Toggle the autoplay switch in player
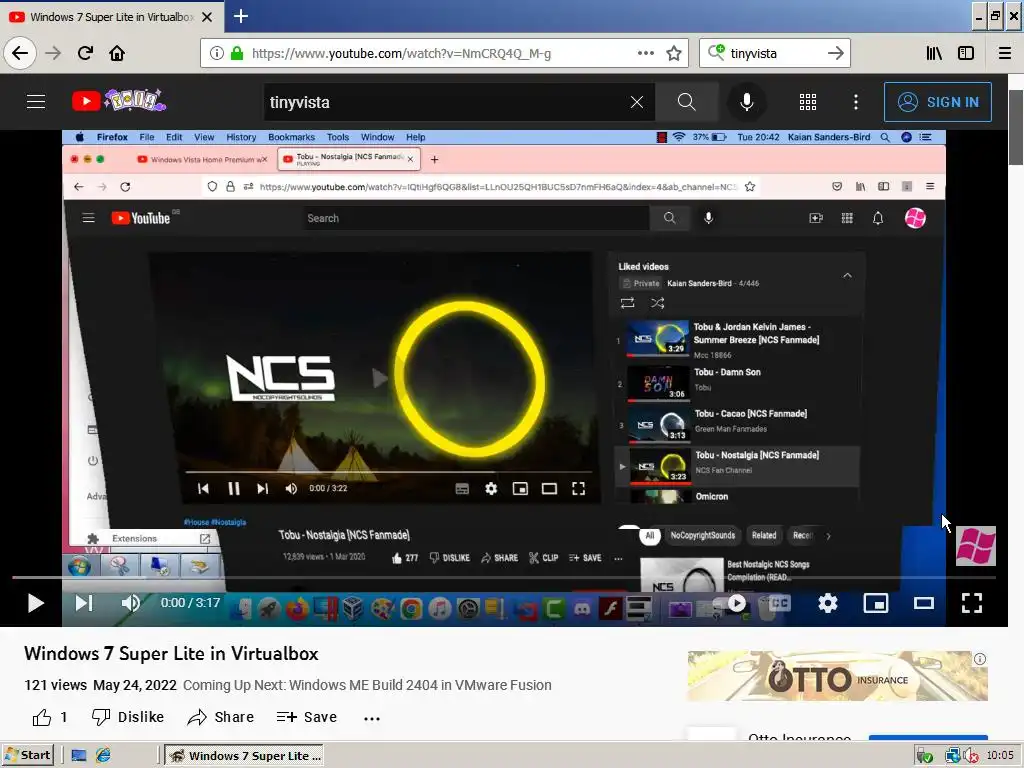The height and width of the screenshot is (768, 1024). pos(731,603)
